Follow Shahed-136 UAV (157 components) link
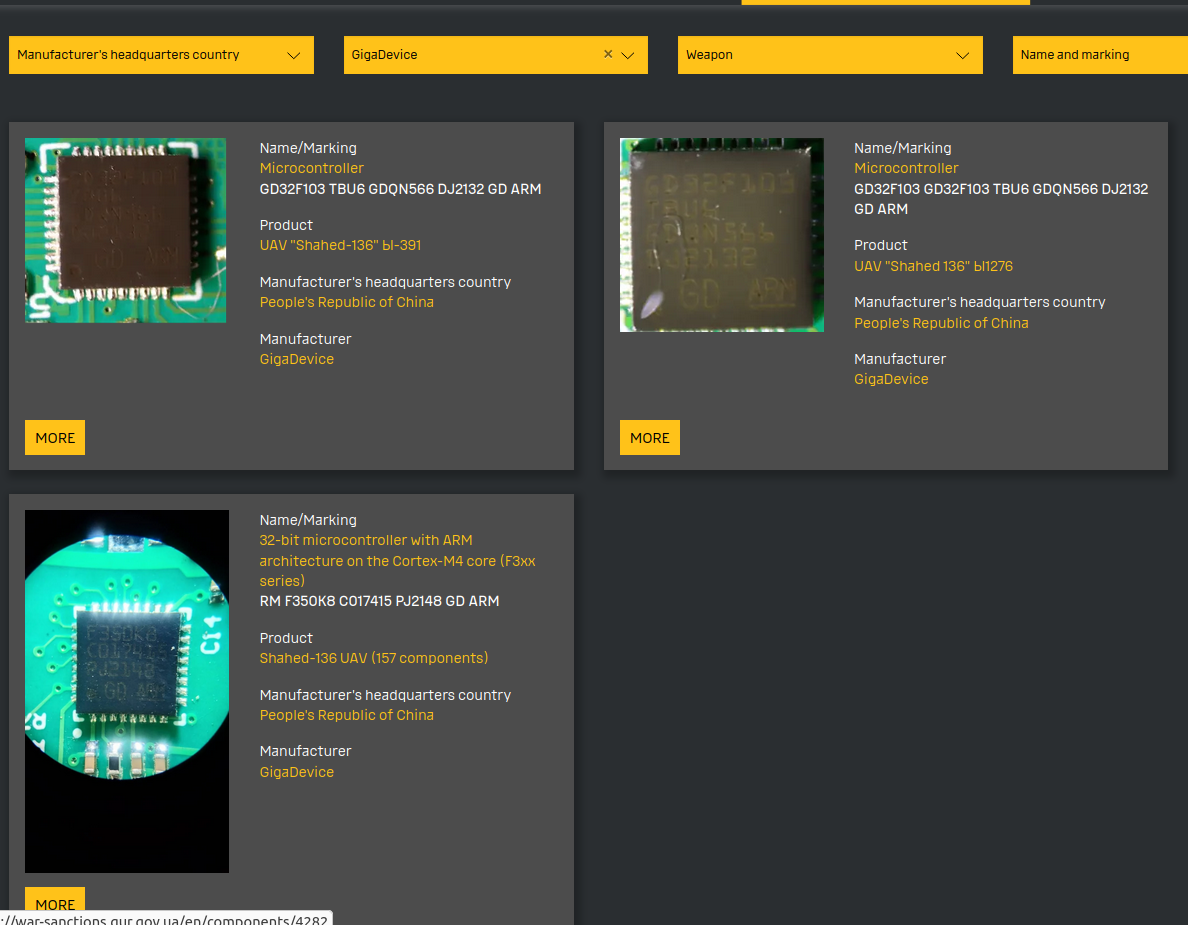The height and width of the screenshot is (925, 1188). [x=374, y=658]
